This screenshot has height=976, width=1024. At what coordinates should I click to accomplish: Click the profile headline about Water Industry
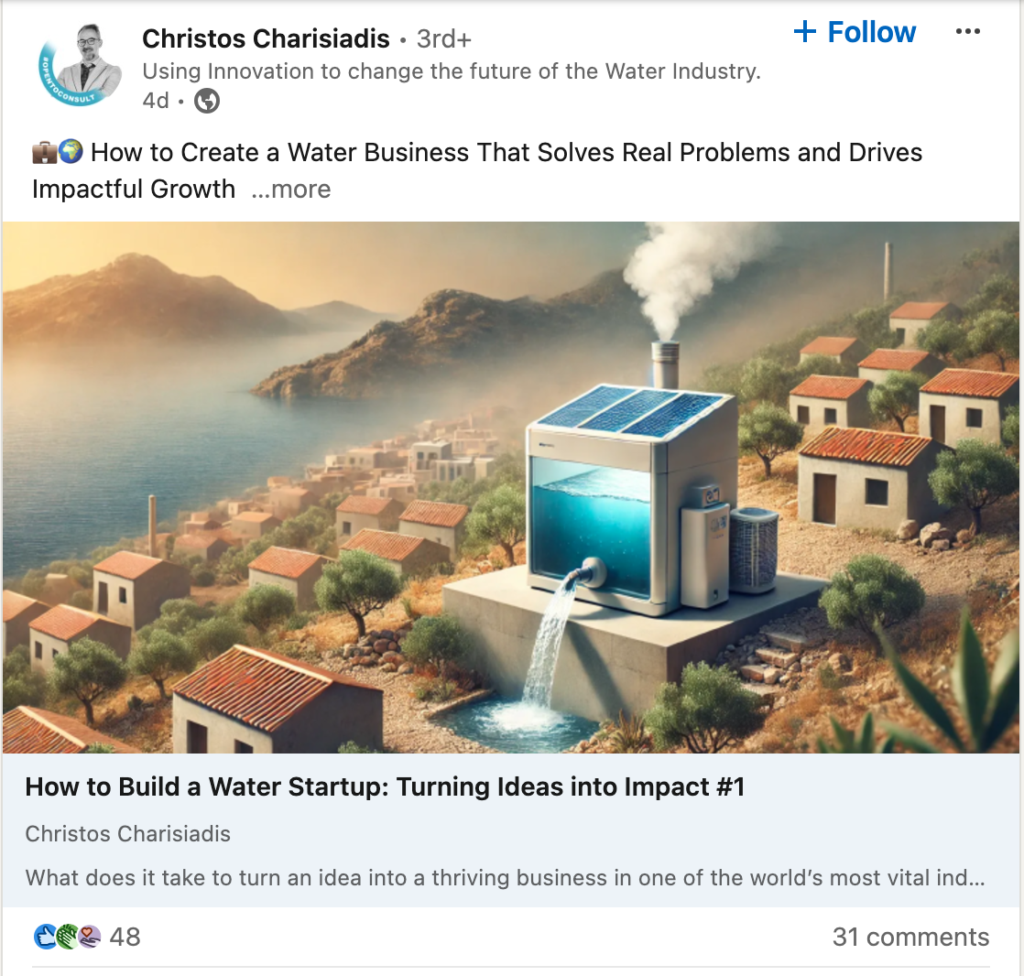[452, 71]
